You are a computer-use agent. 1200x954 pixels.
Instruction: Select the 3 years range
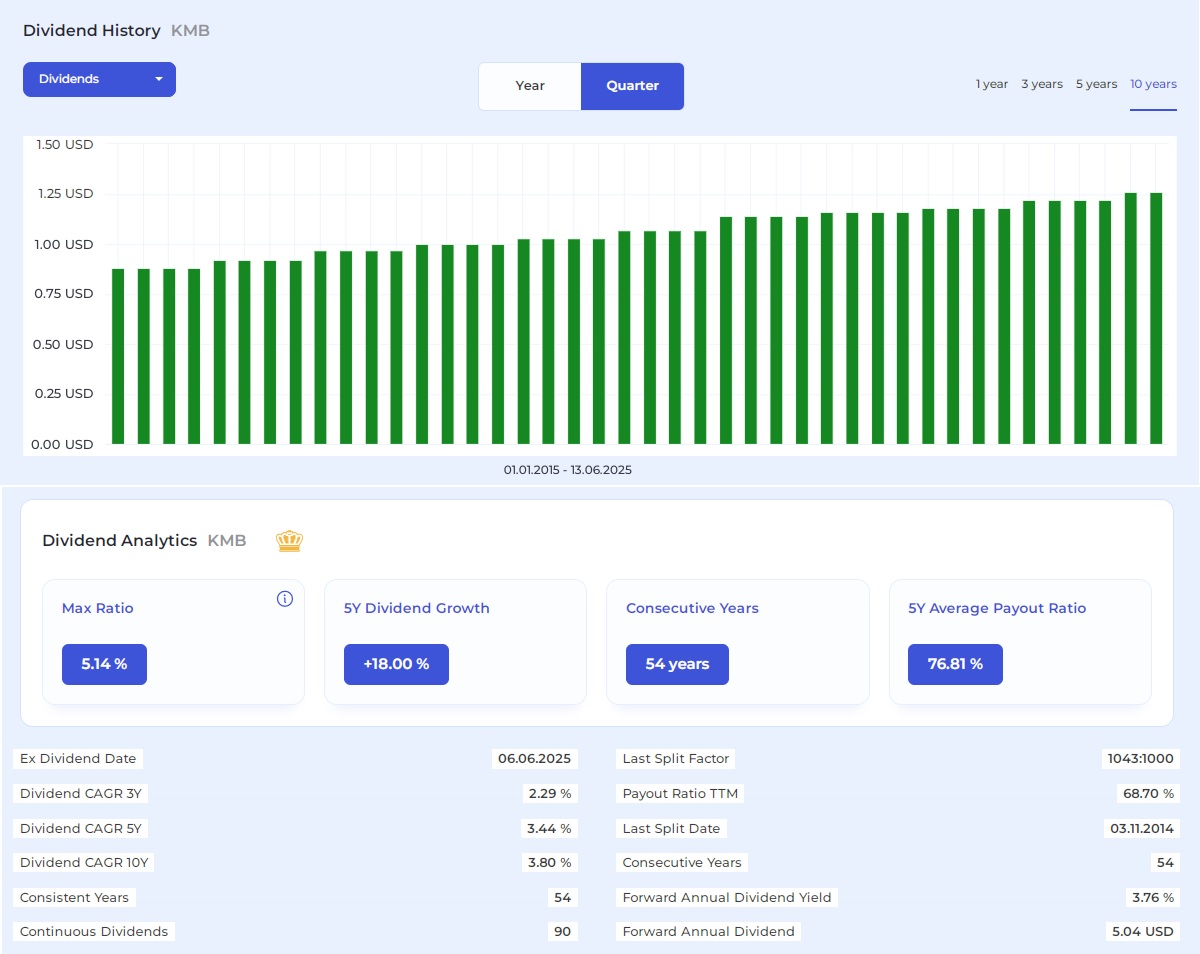1042,84
